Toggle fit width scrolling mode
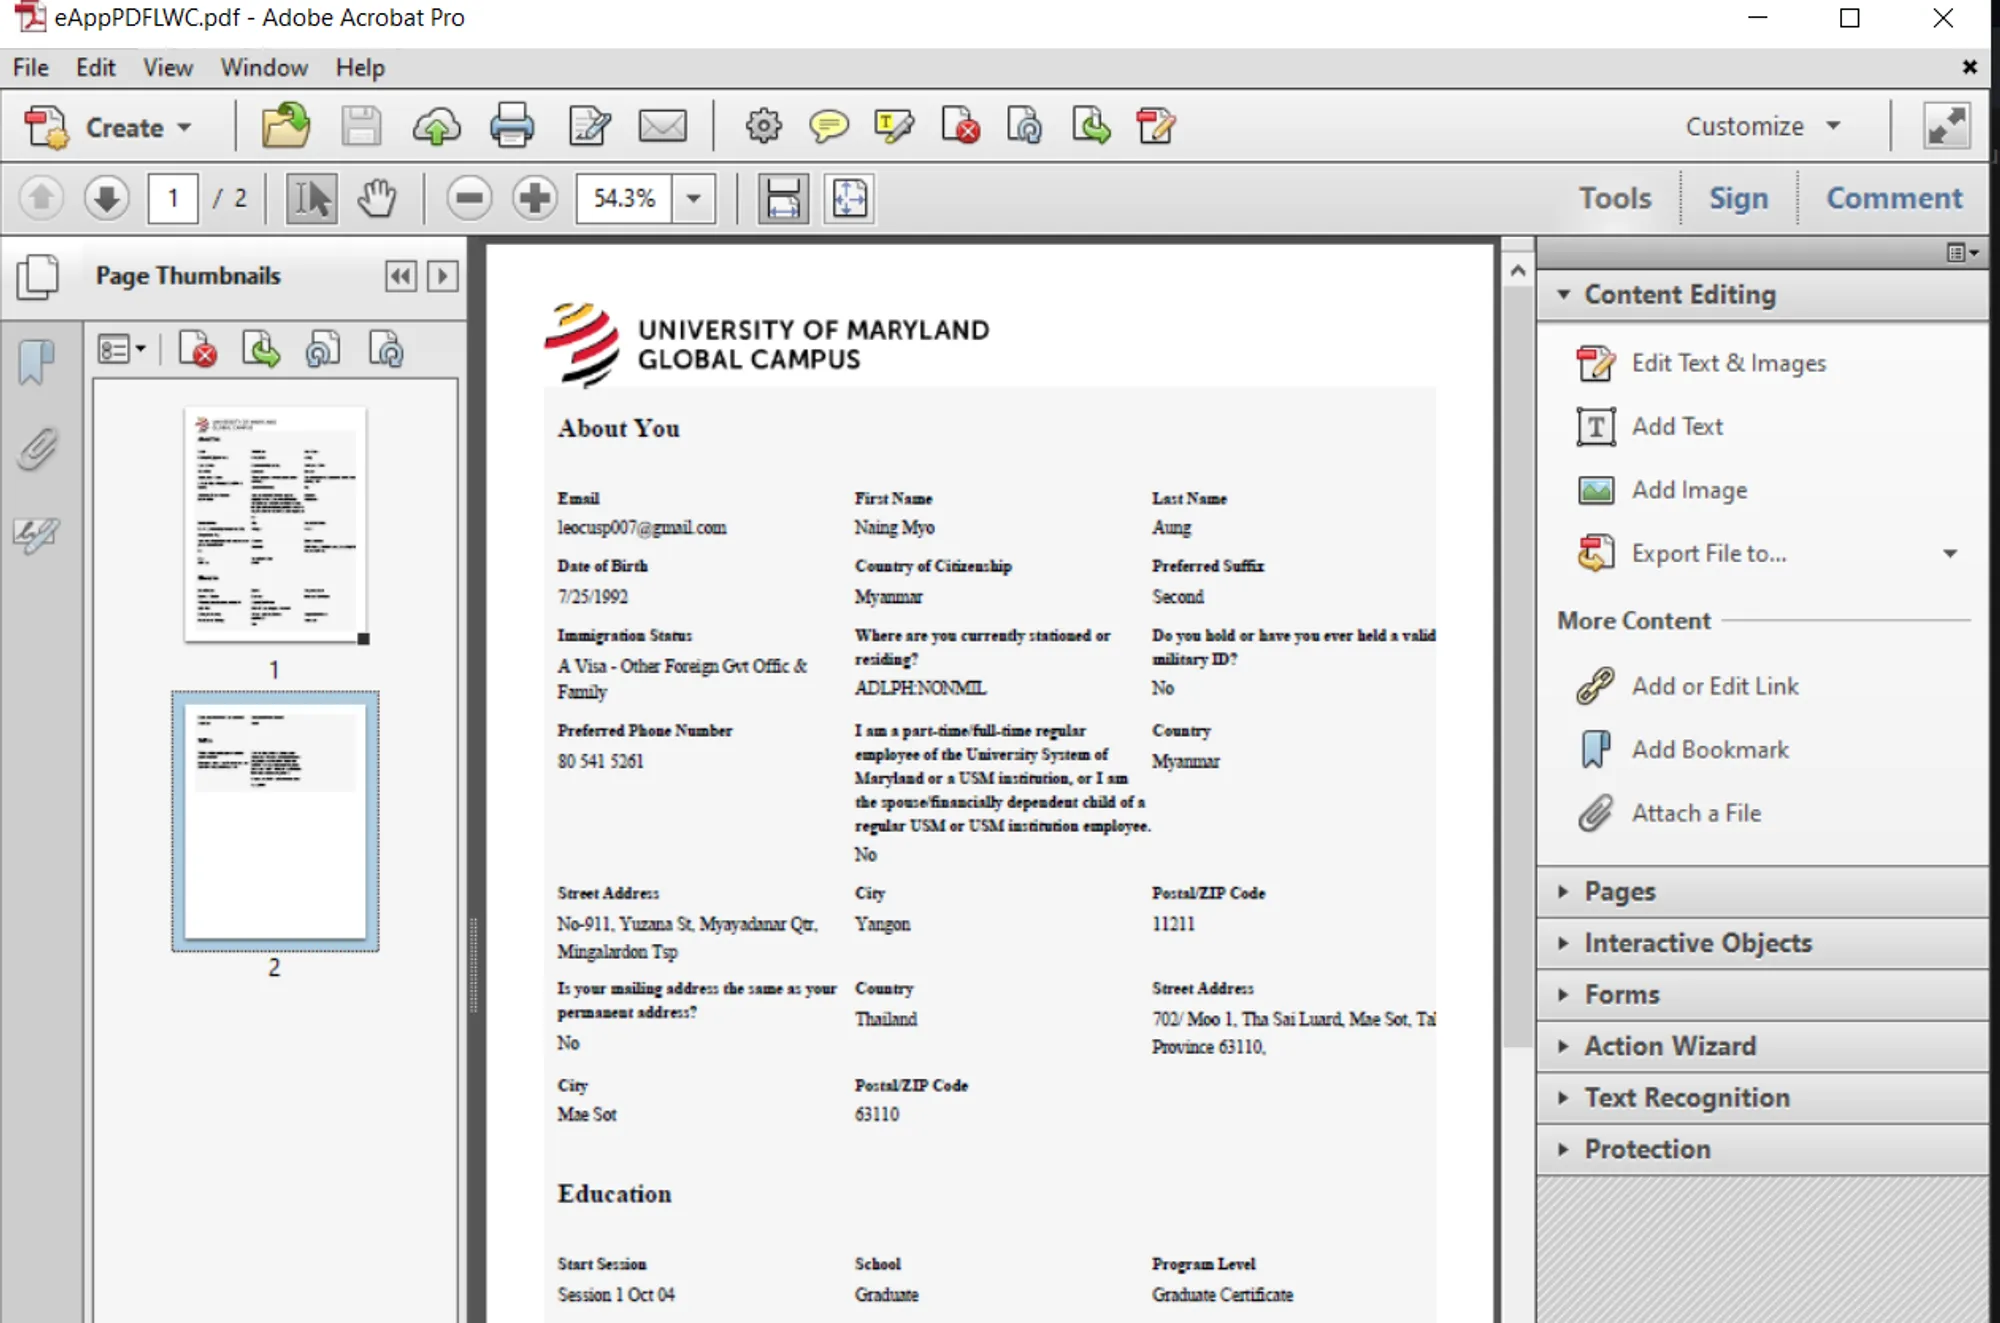Viewport: 2000px width, 1323px height. tap(783, 198)
